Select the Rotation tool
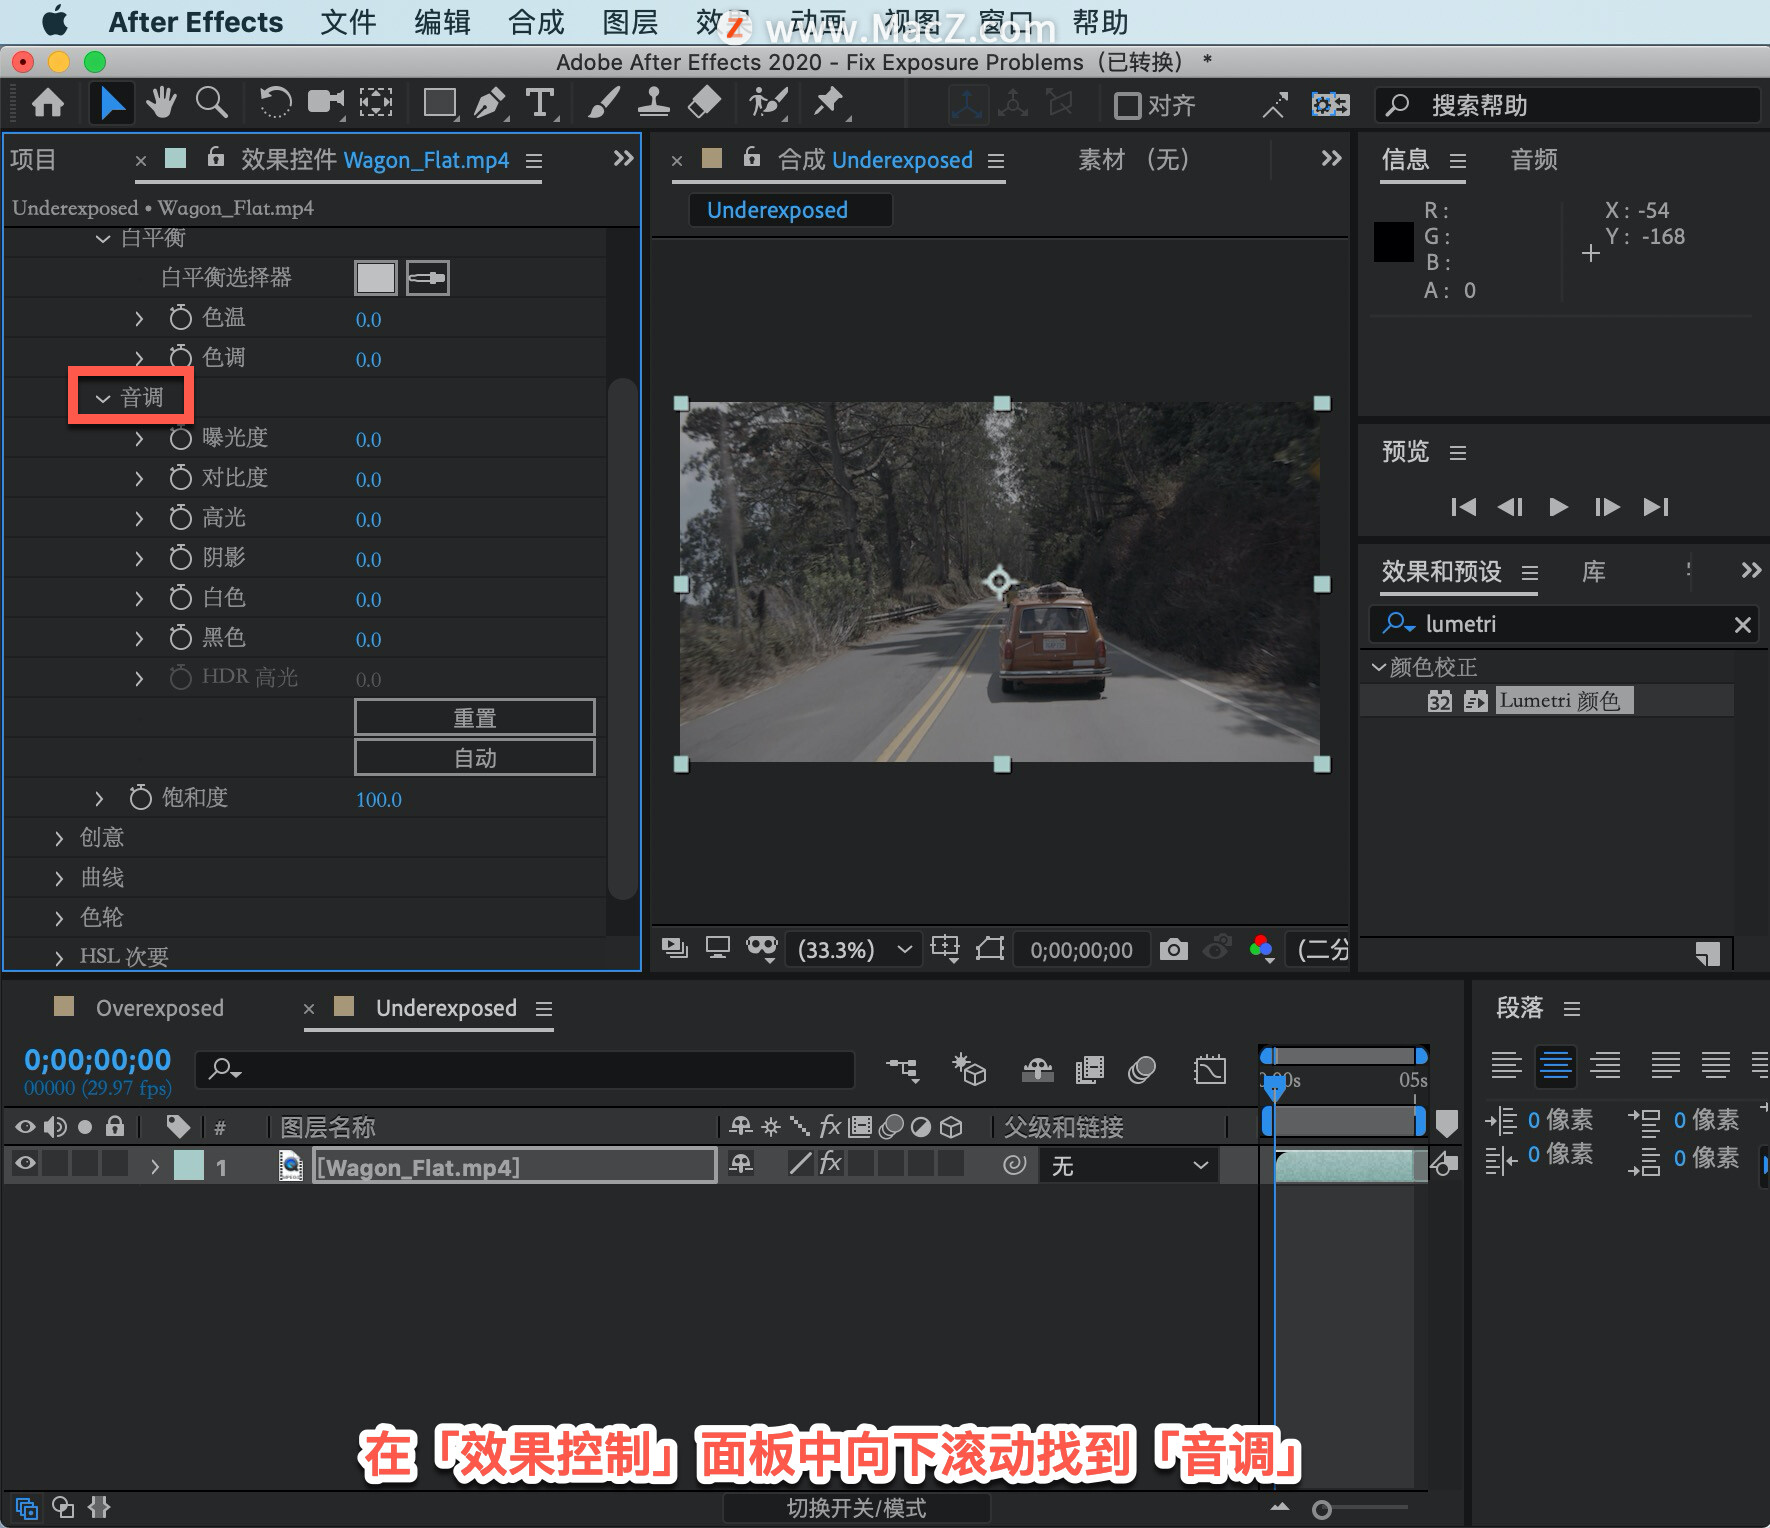 click(274, 103)
